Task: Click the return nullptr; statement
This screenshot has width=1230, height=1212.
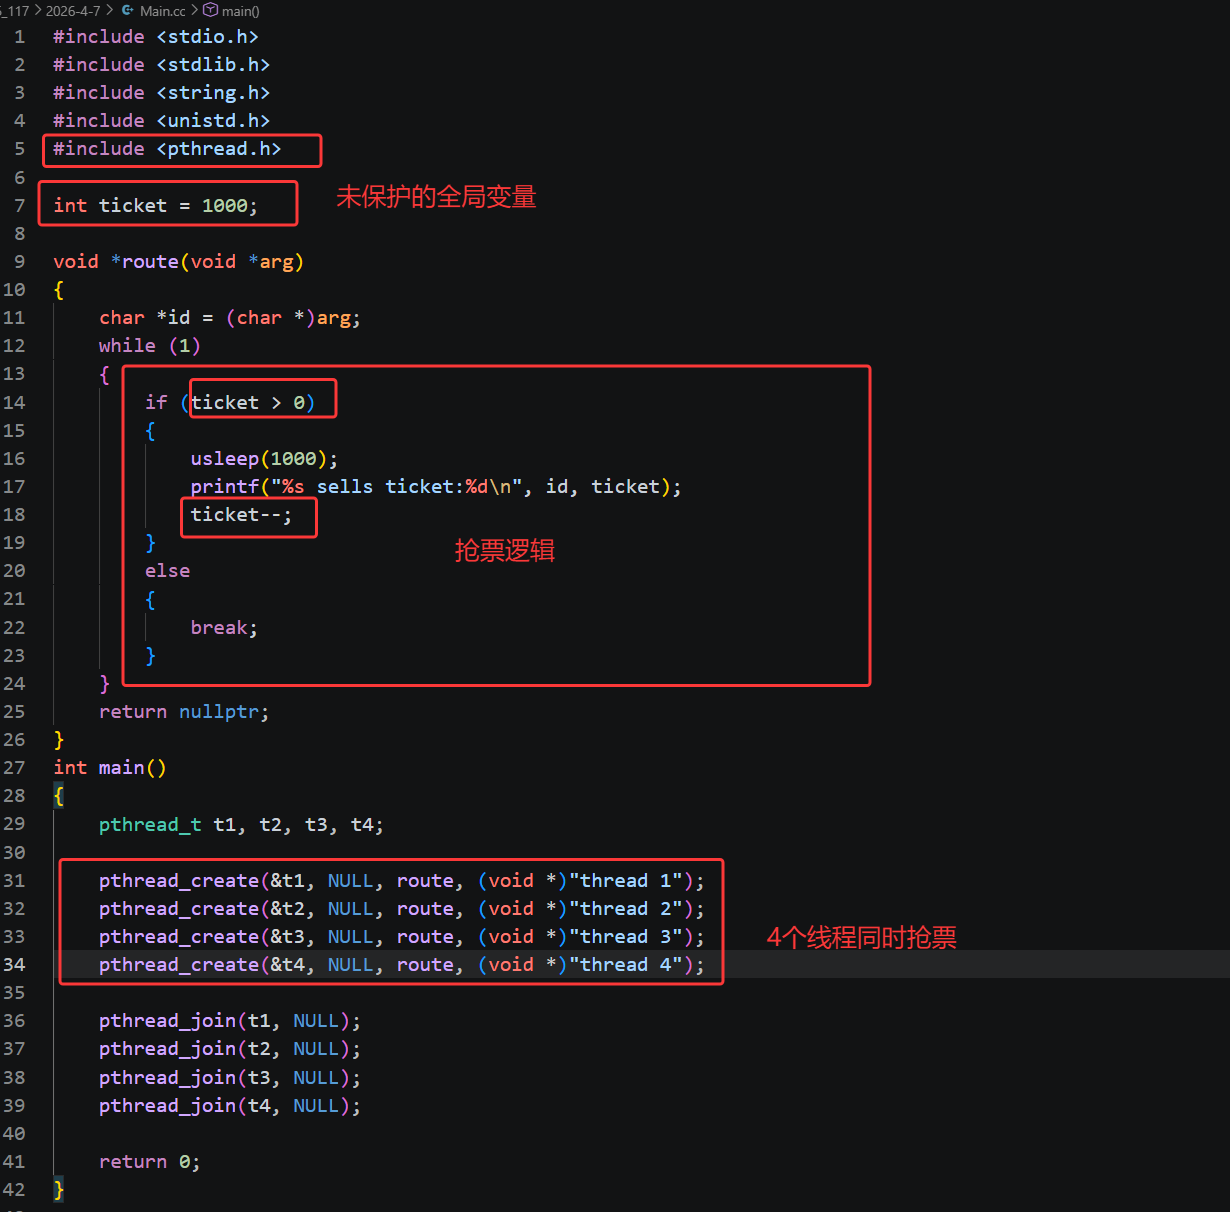Action: click(184, 712)
